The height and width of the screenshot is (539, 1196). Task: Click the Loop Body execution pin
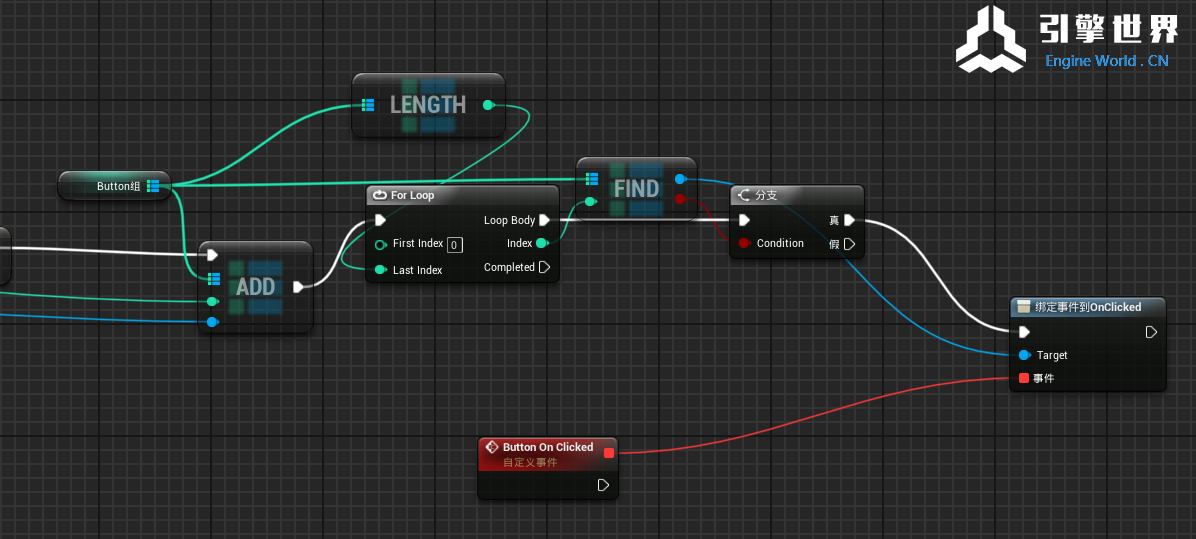(x=544, y=220)
